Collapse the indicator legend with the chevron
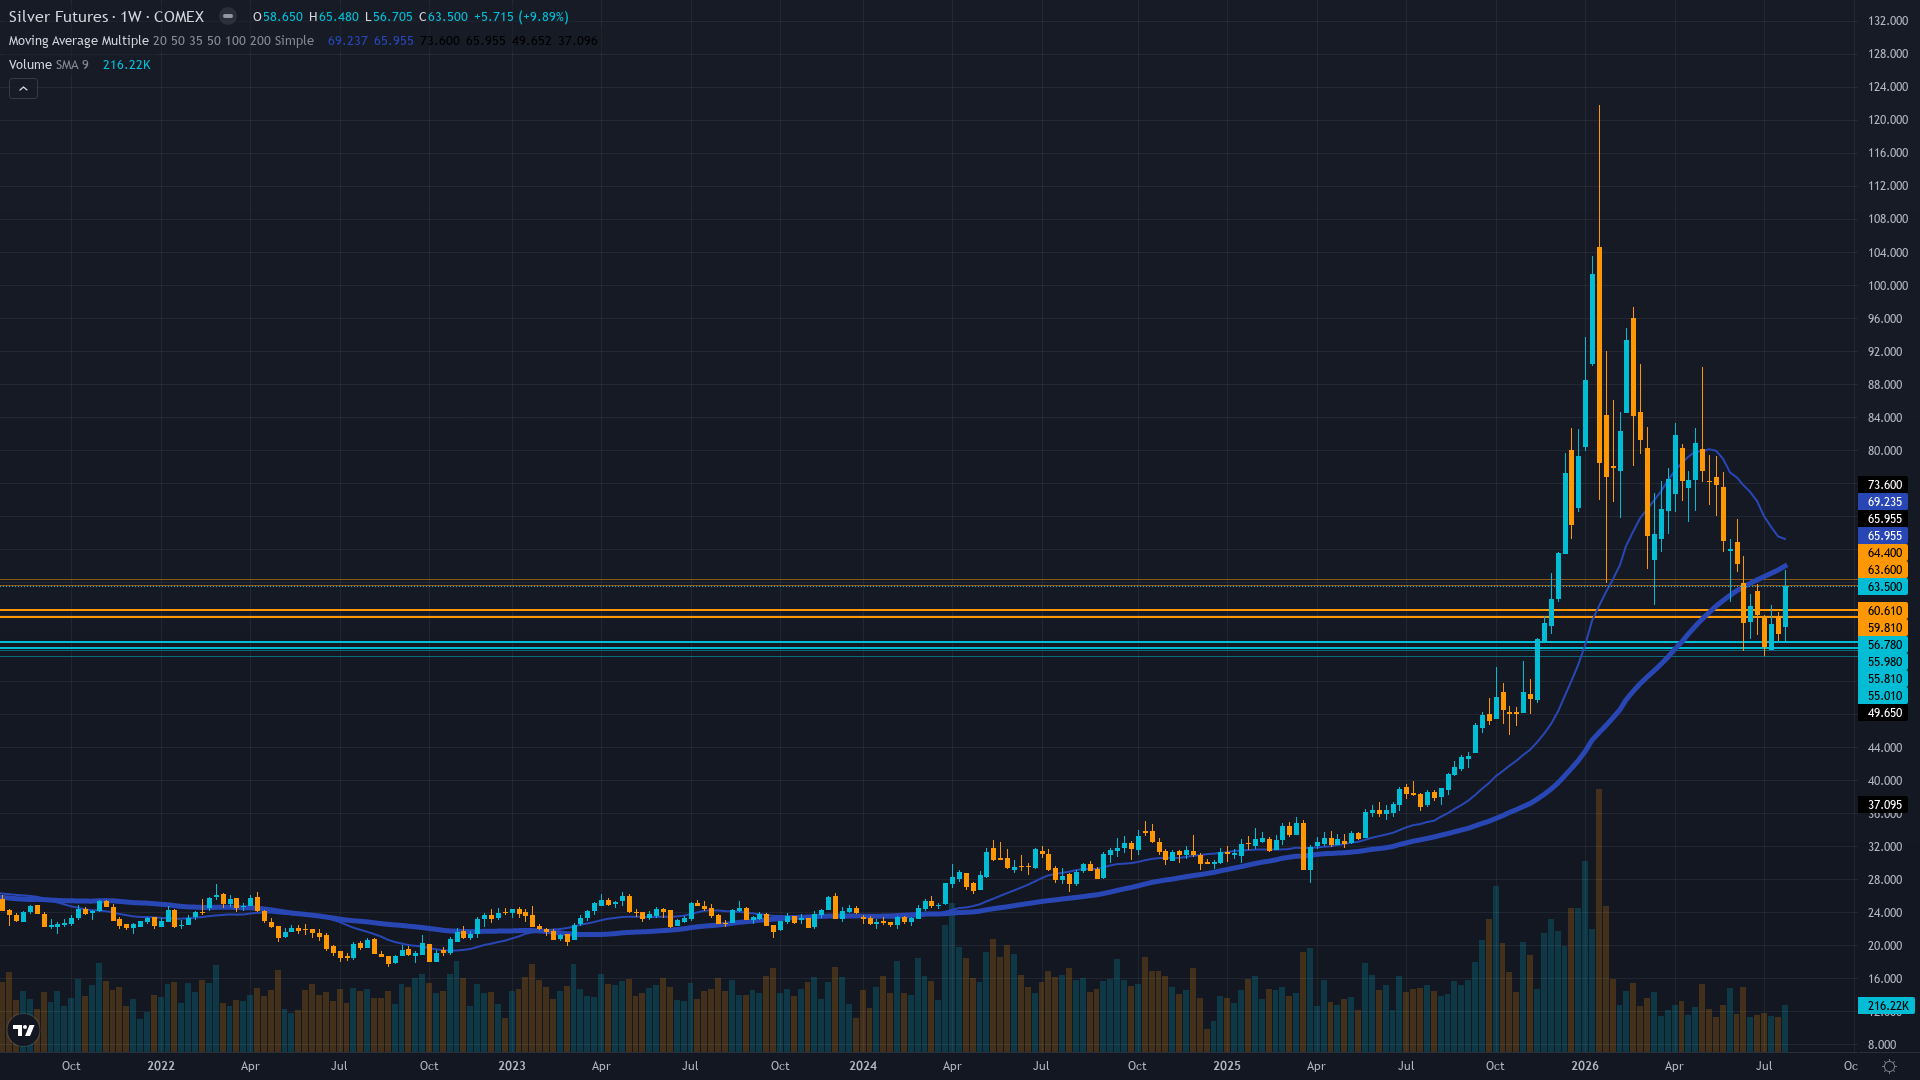 click(x=23, y=89)
